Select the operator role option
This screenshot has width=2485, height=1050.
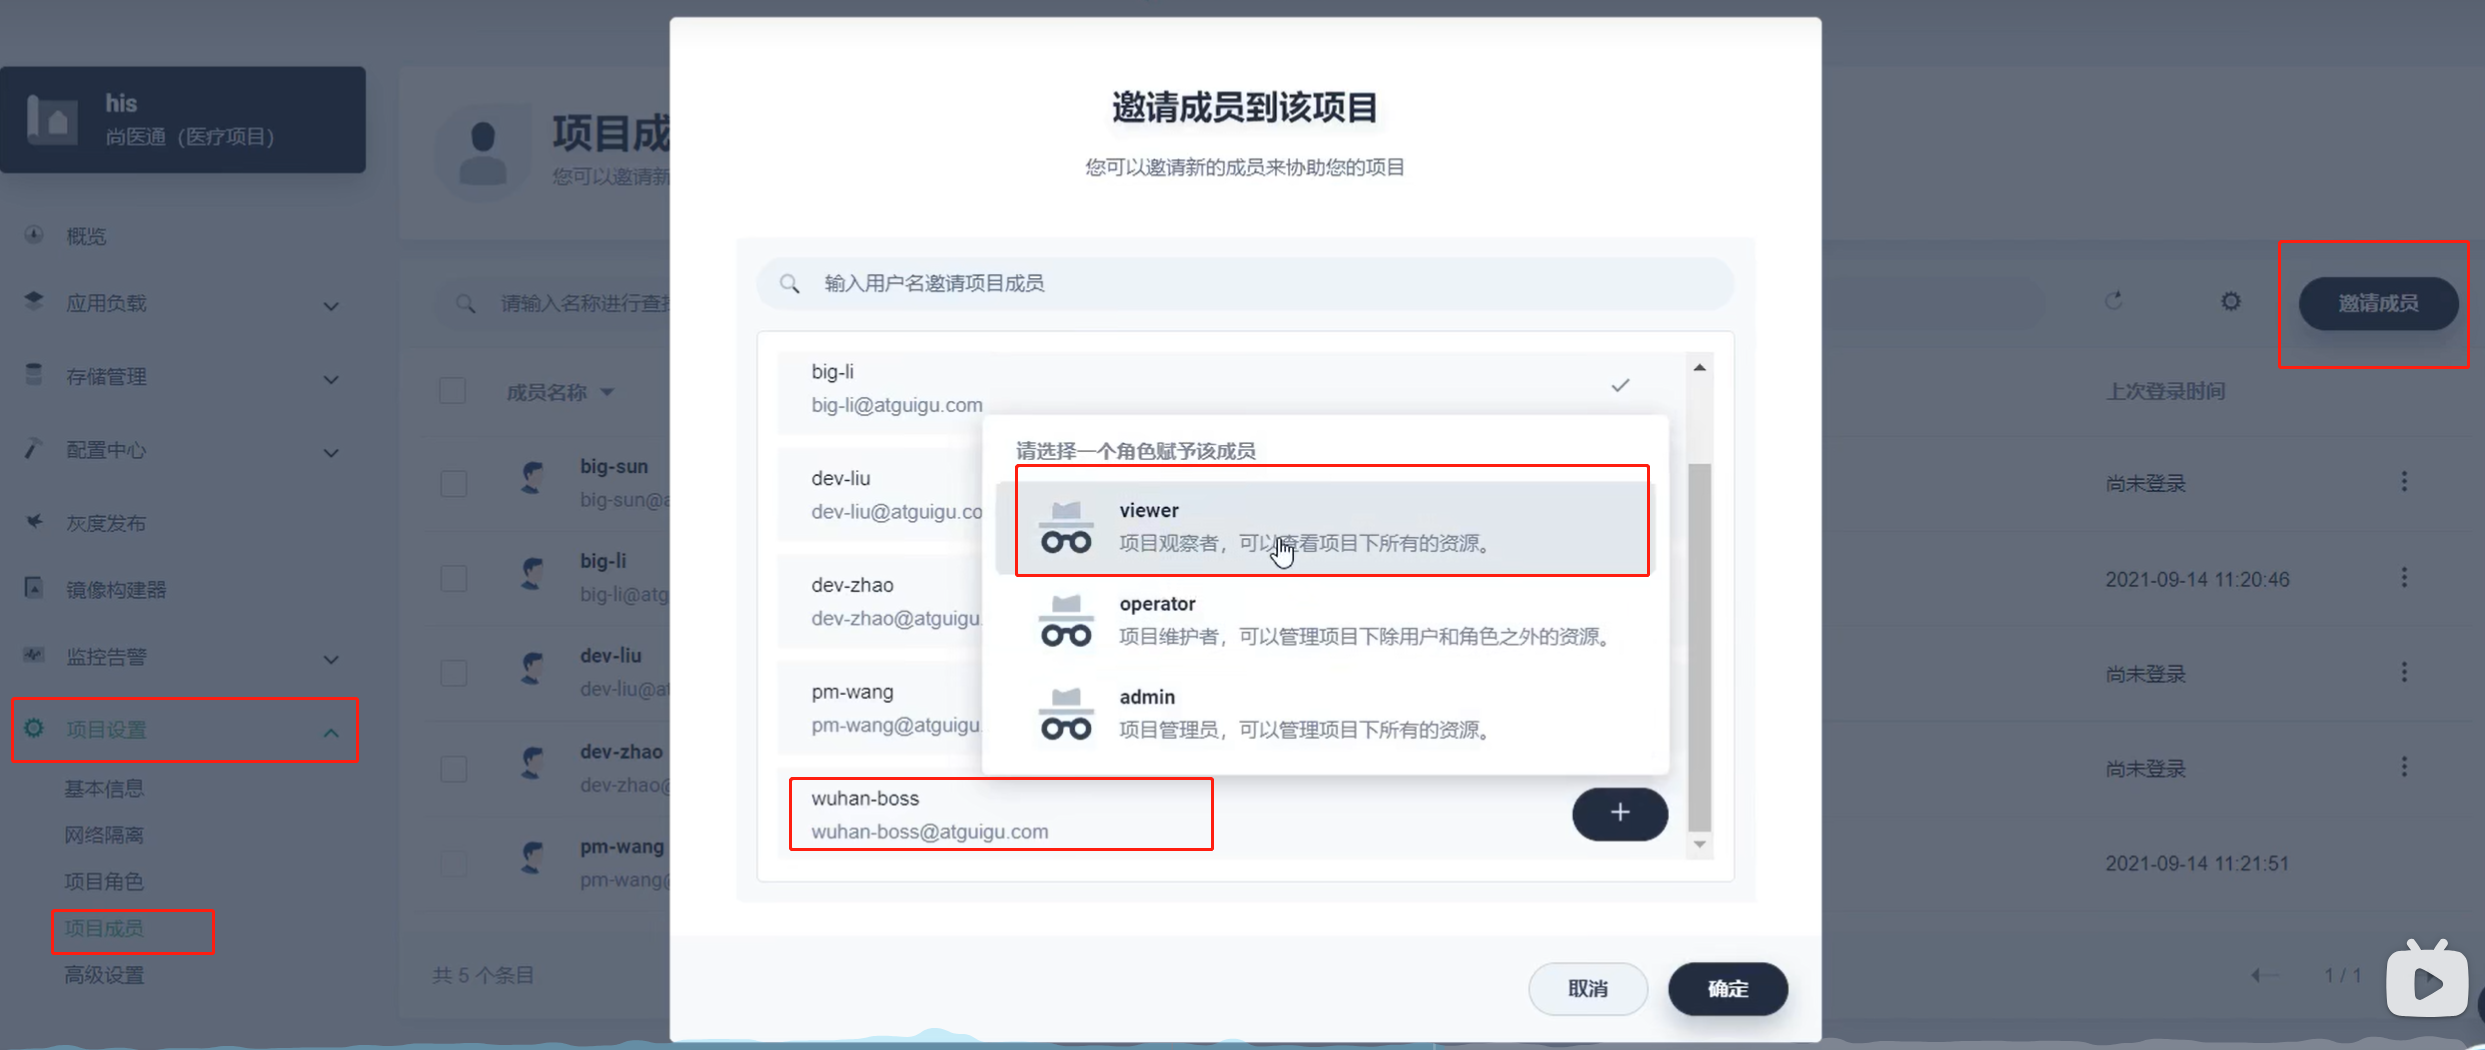(x=1324, y=620)
